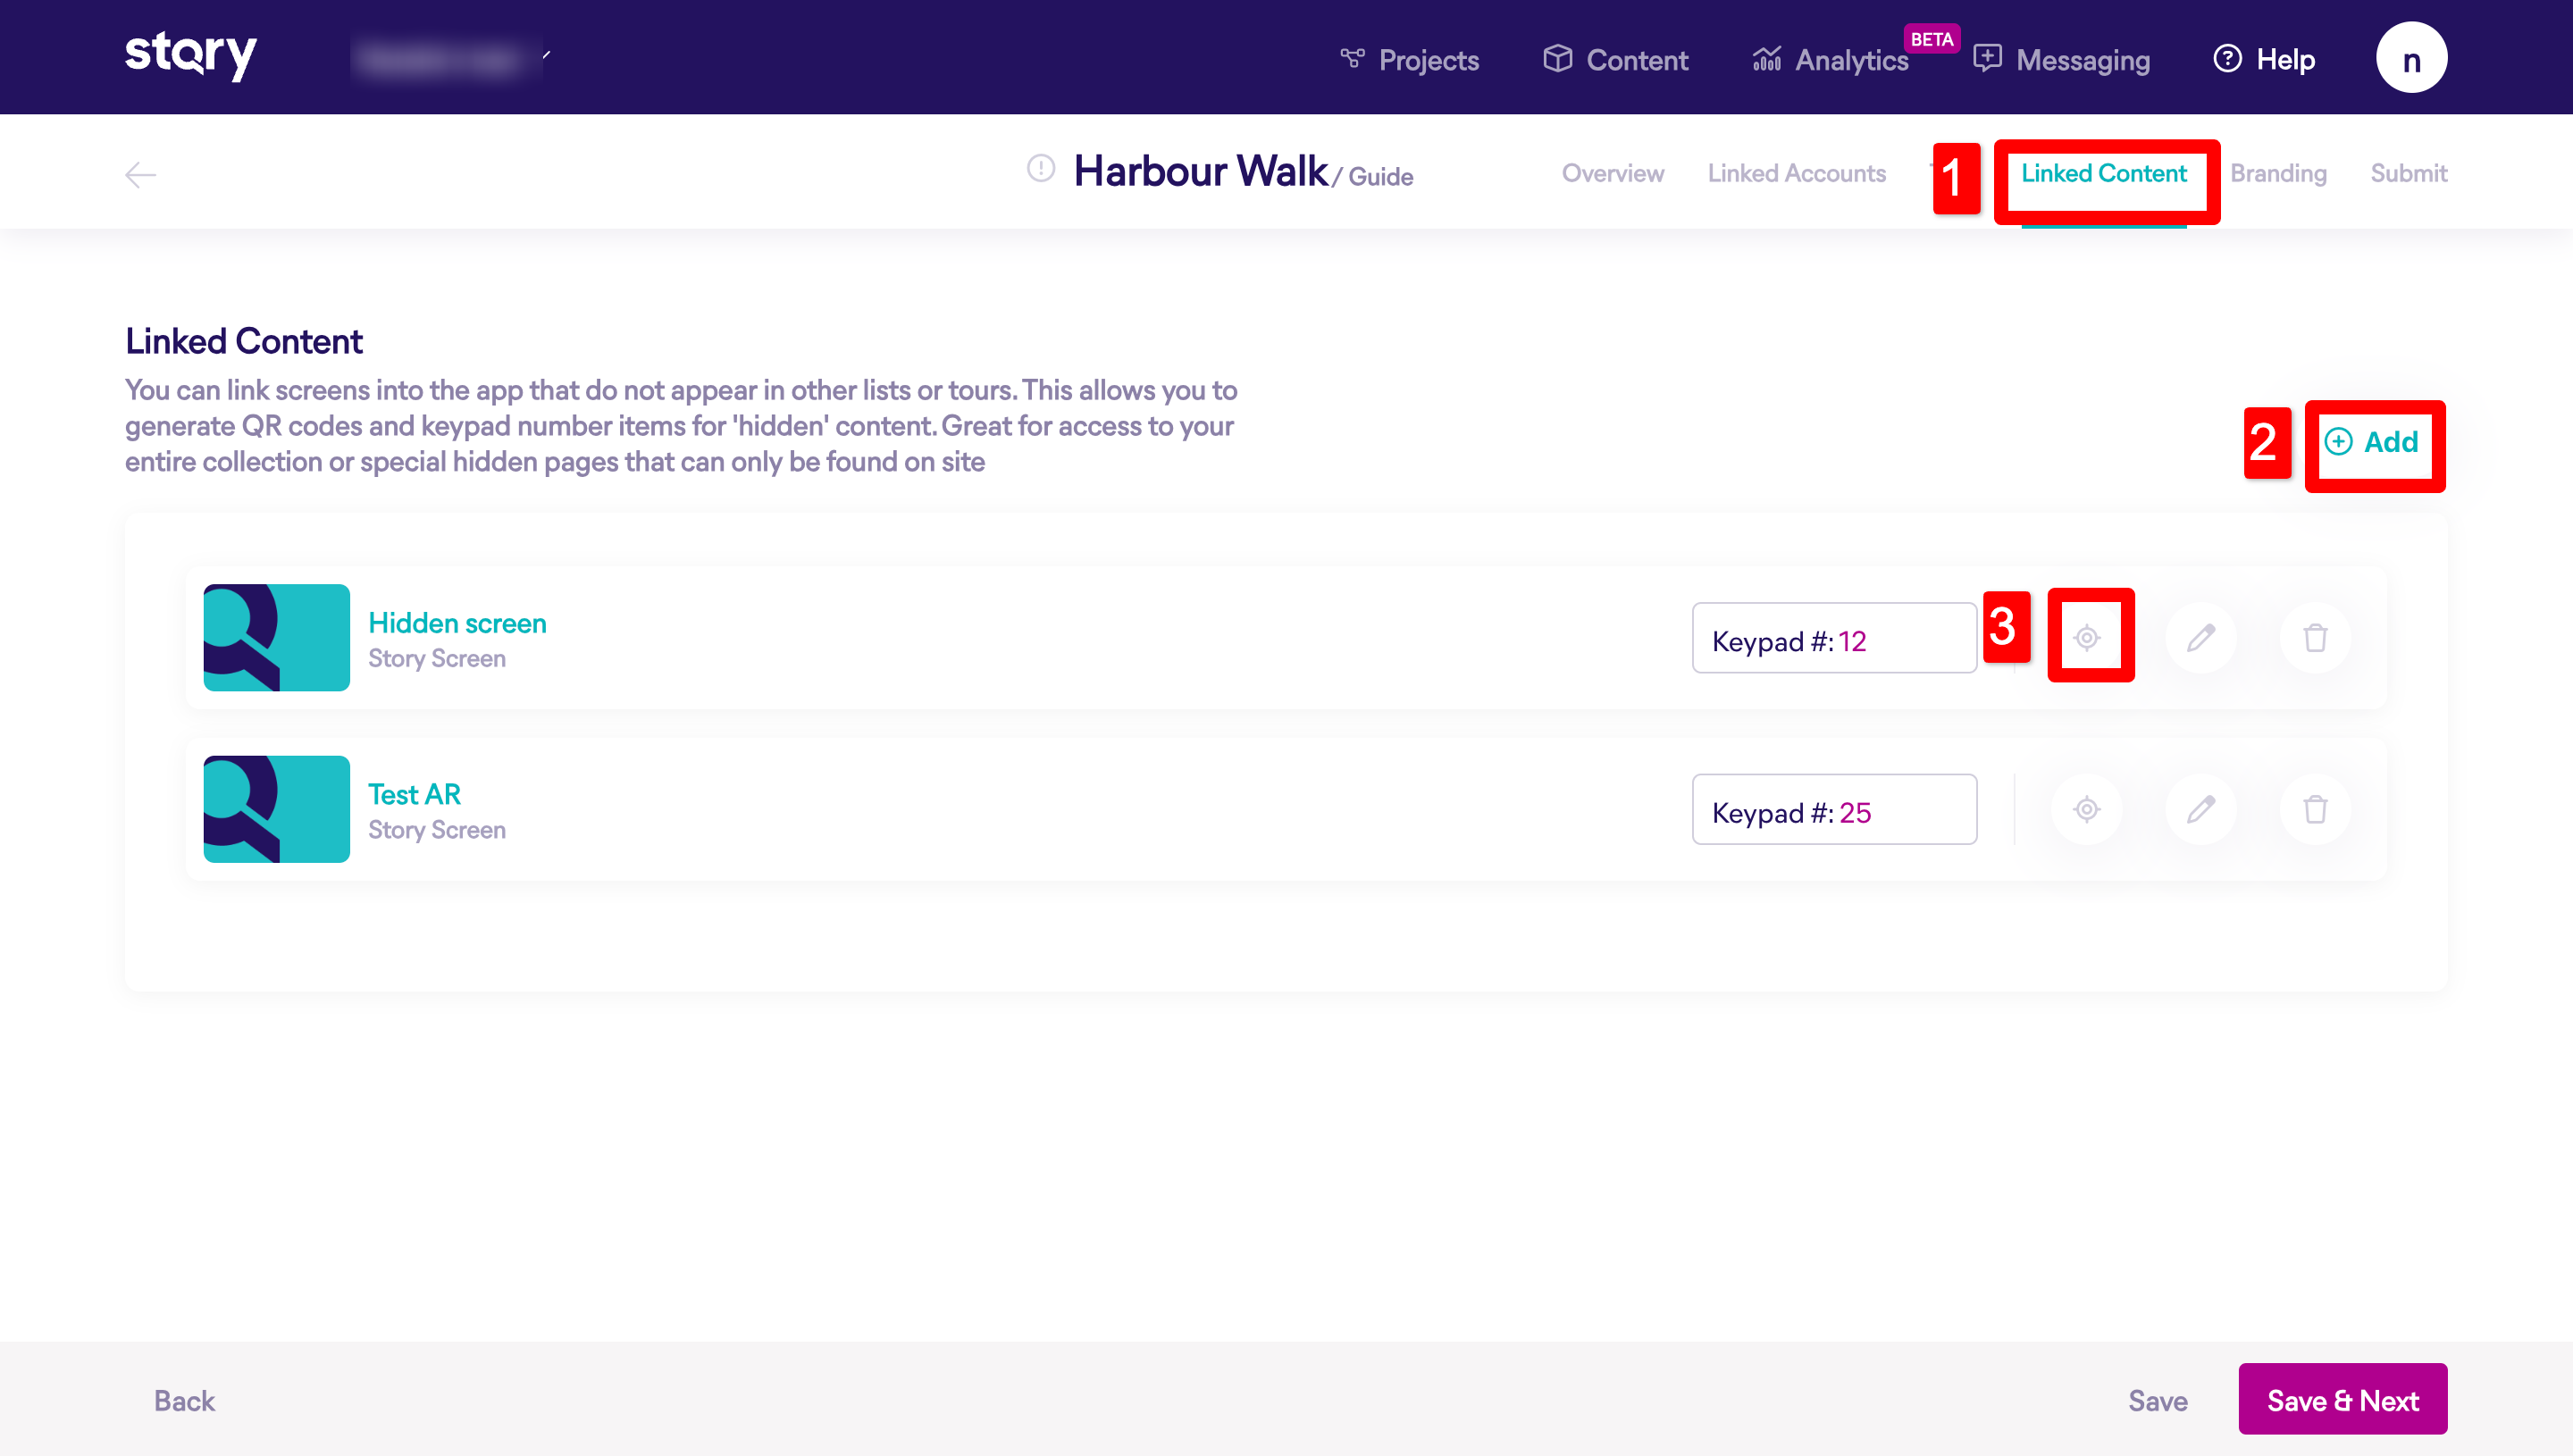Edit the Hidden screen entry with pencil
Image resolution: width=2573 pixels, height=1456 pixels.
(2201, 637)
